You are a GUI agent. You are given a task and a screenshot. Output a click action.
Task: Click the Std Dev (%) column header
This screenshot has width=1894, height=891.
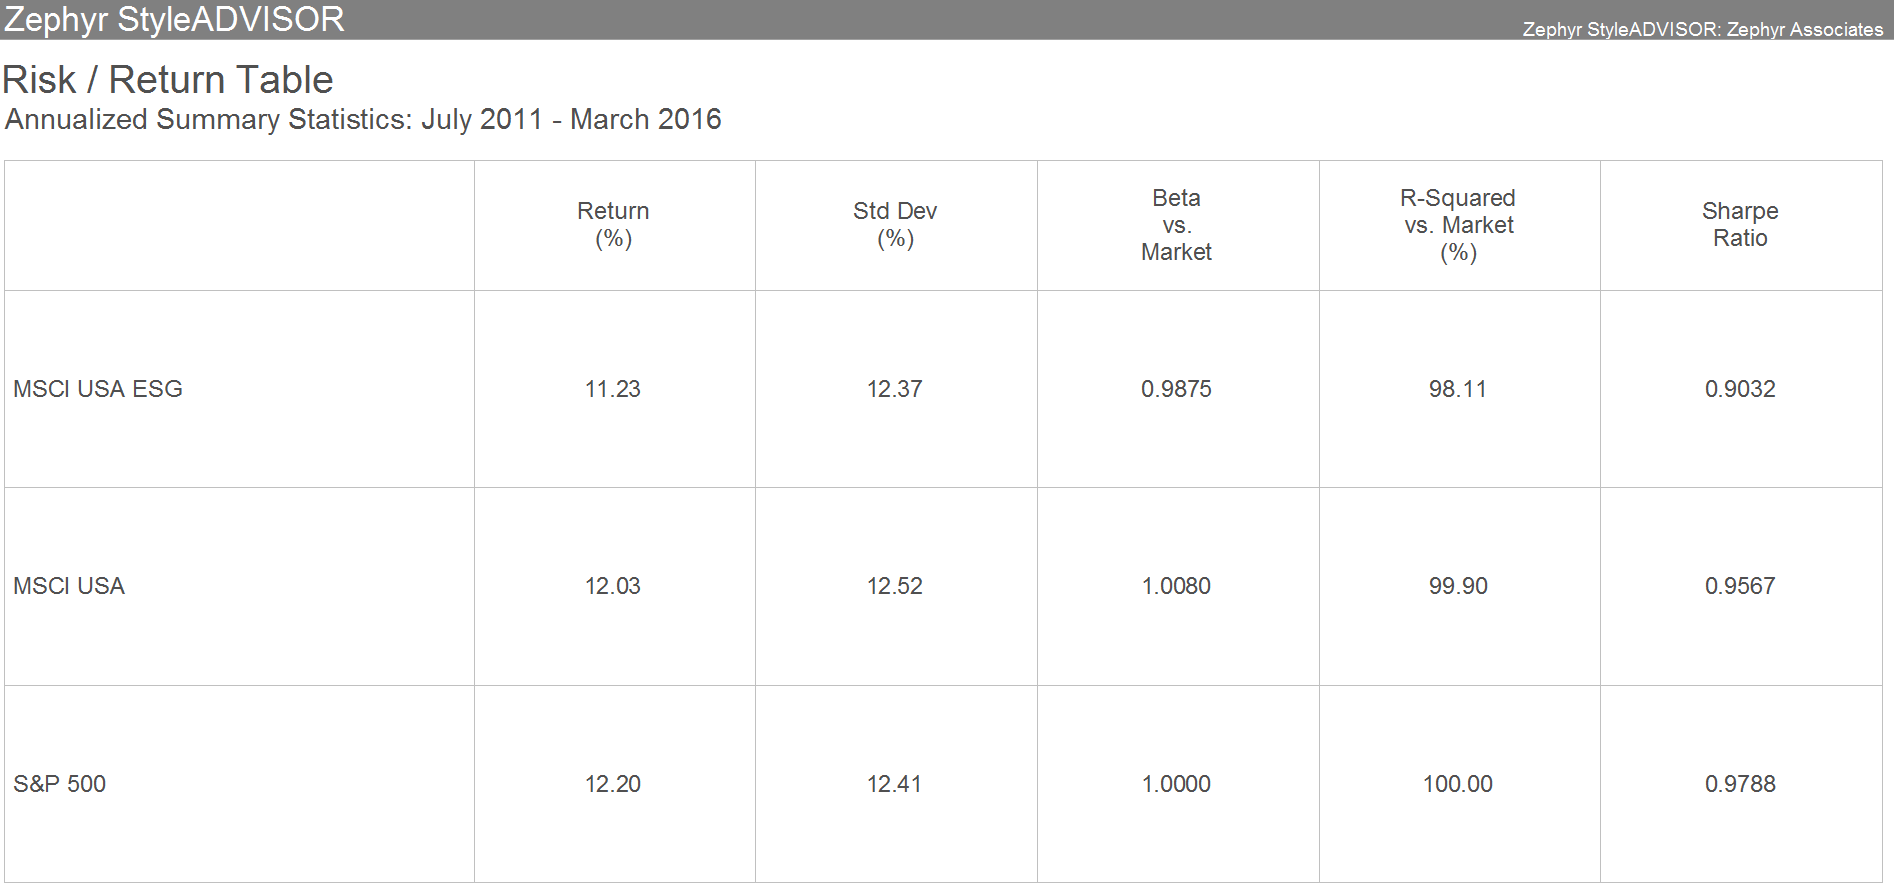coord(895,224)
